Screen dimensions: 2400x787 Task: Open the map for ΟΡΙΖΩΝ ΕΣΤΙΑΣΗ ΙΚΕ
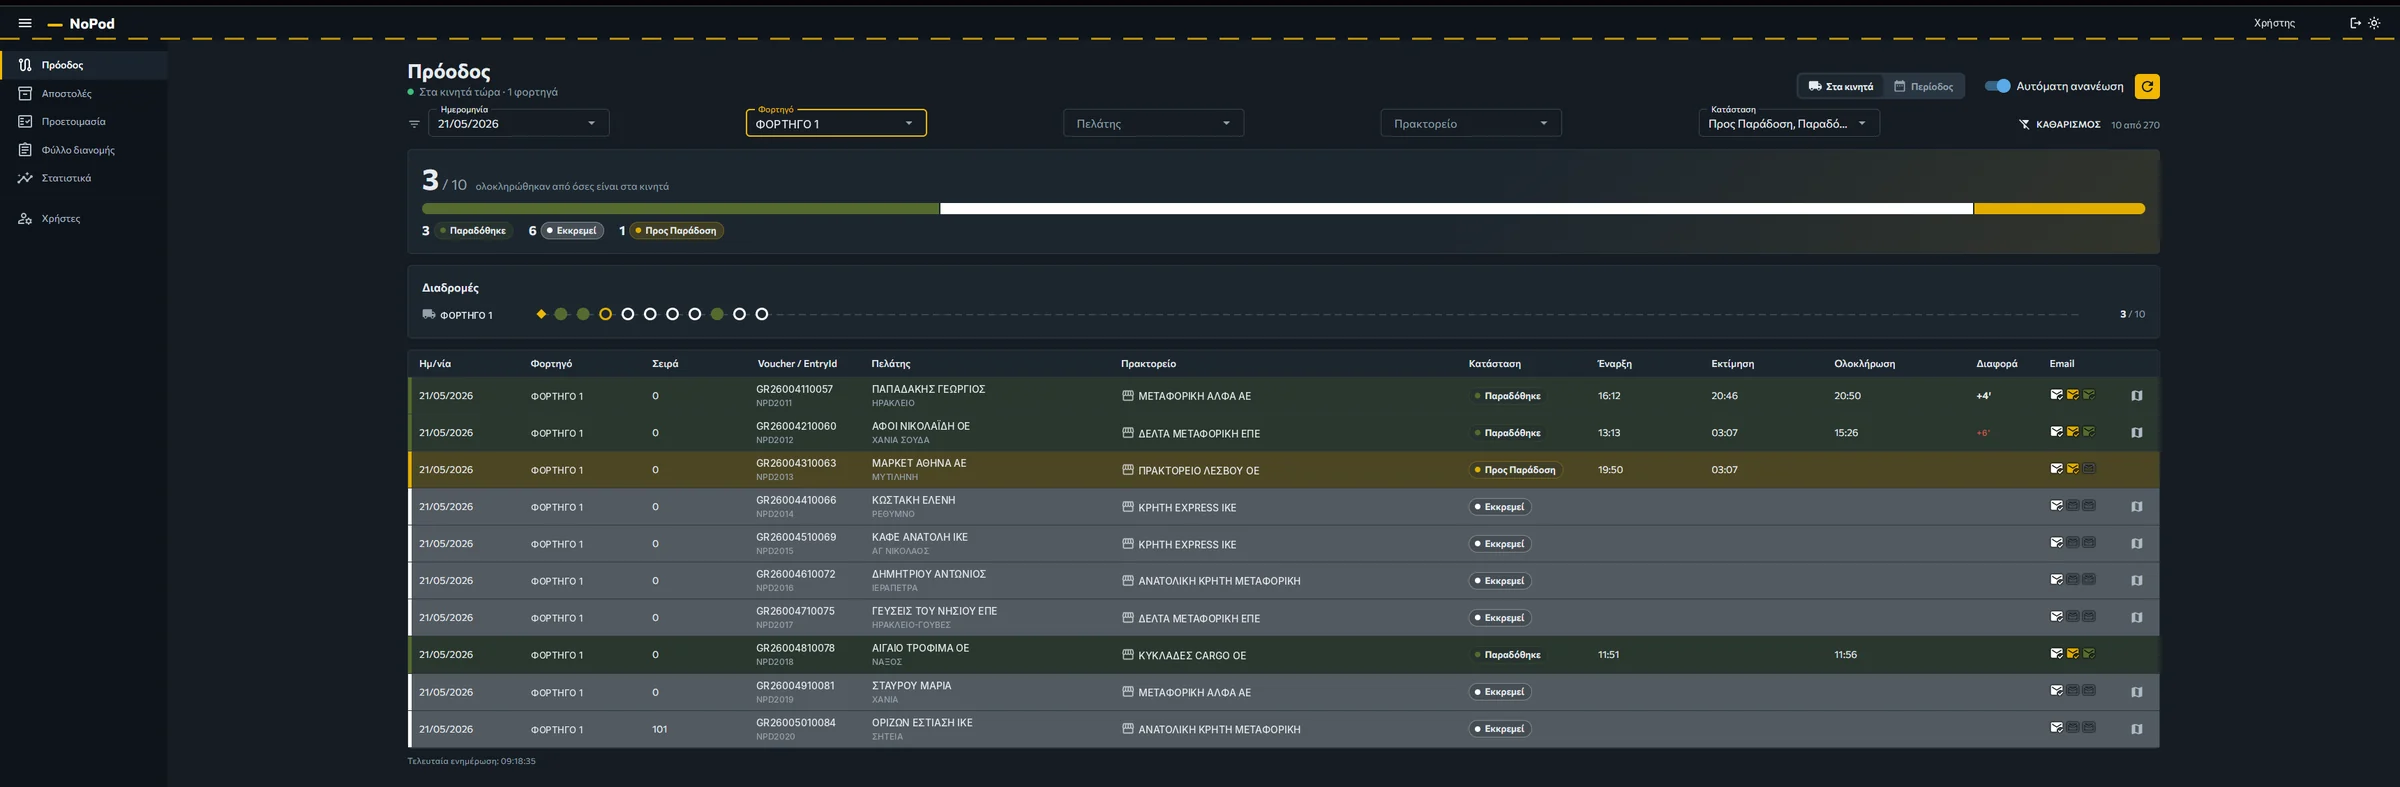tap(2137, 729)
